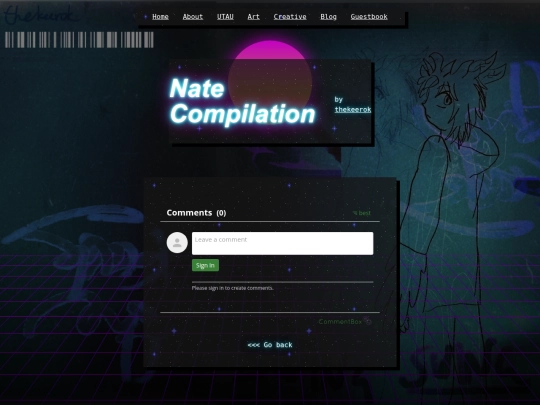Go to the About page
Viewport: 540px width, 405px height.
(193, 17)
